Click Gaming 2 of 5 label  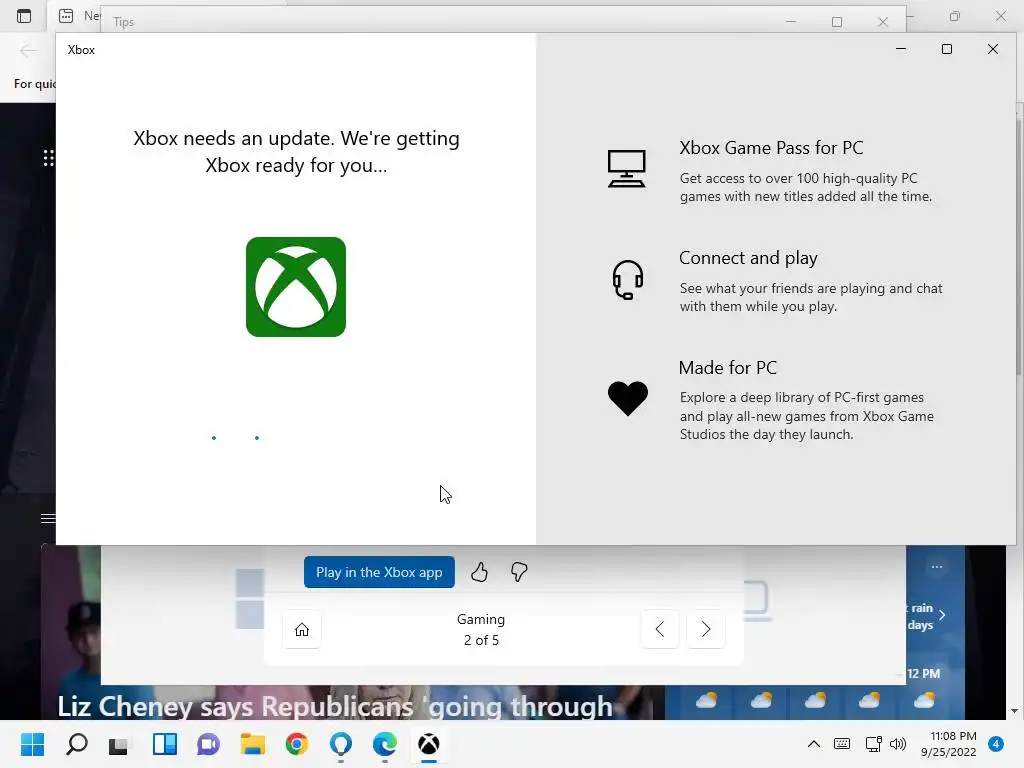coord(481,630)
